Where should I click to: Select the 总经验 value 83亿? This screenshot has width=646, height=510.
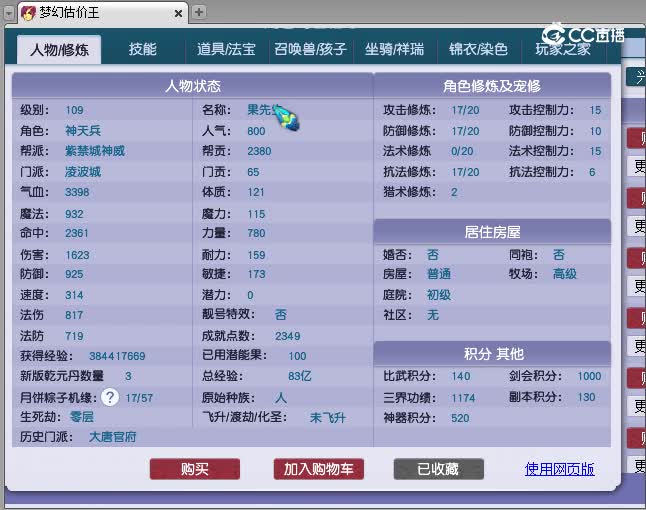300,376
